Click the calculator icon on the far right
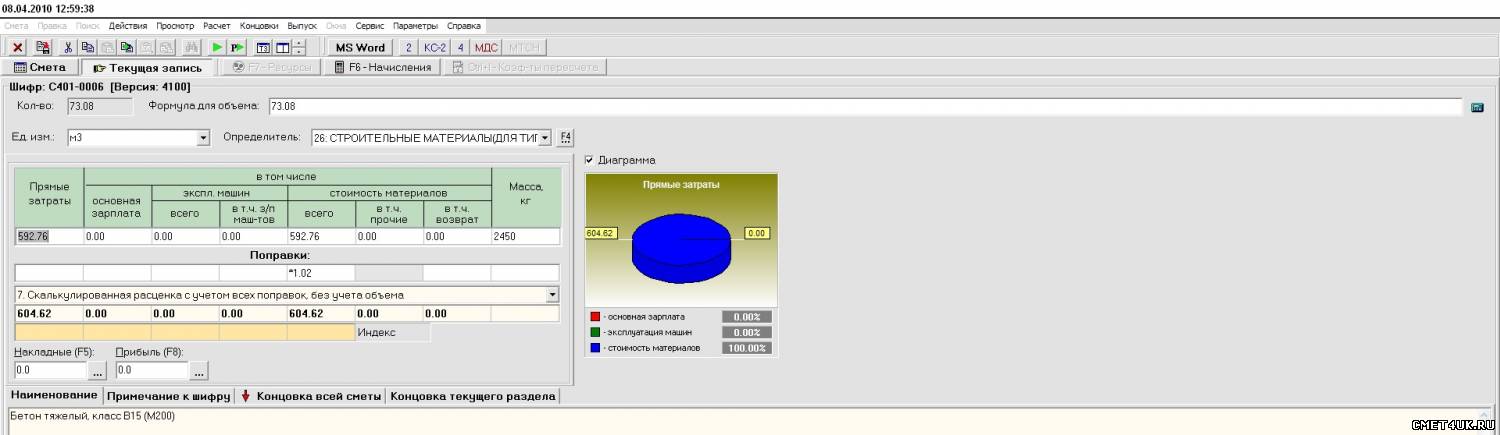Screen dimensions: 1500x435 [x=1477, y=107]
